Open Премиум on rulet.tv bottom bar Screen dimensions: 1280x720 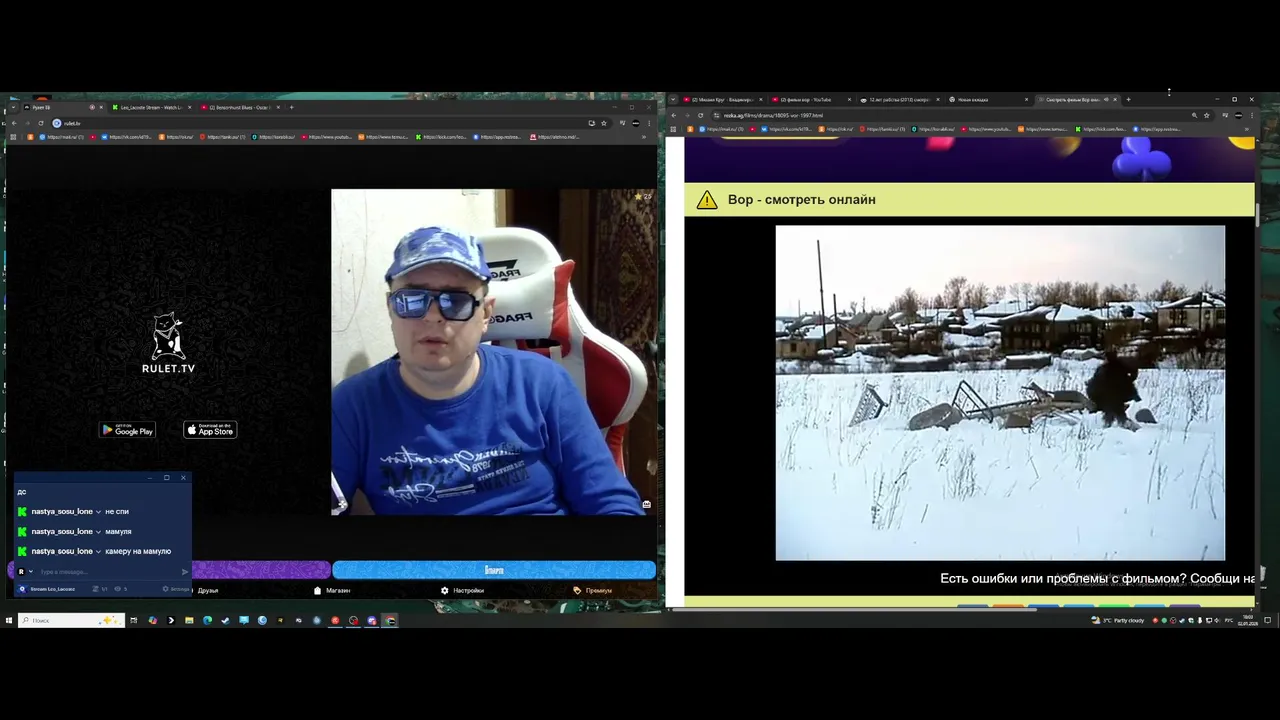click(x=593, y=591)
